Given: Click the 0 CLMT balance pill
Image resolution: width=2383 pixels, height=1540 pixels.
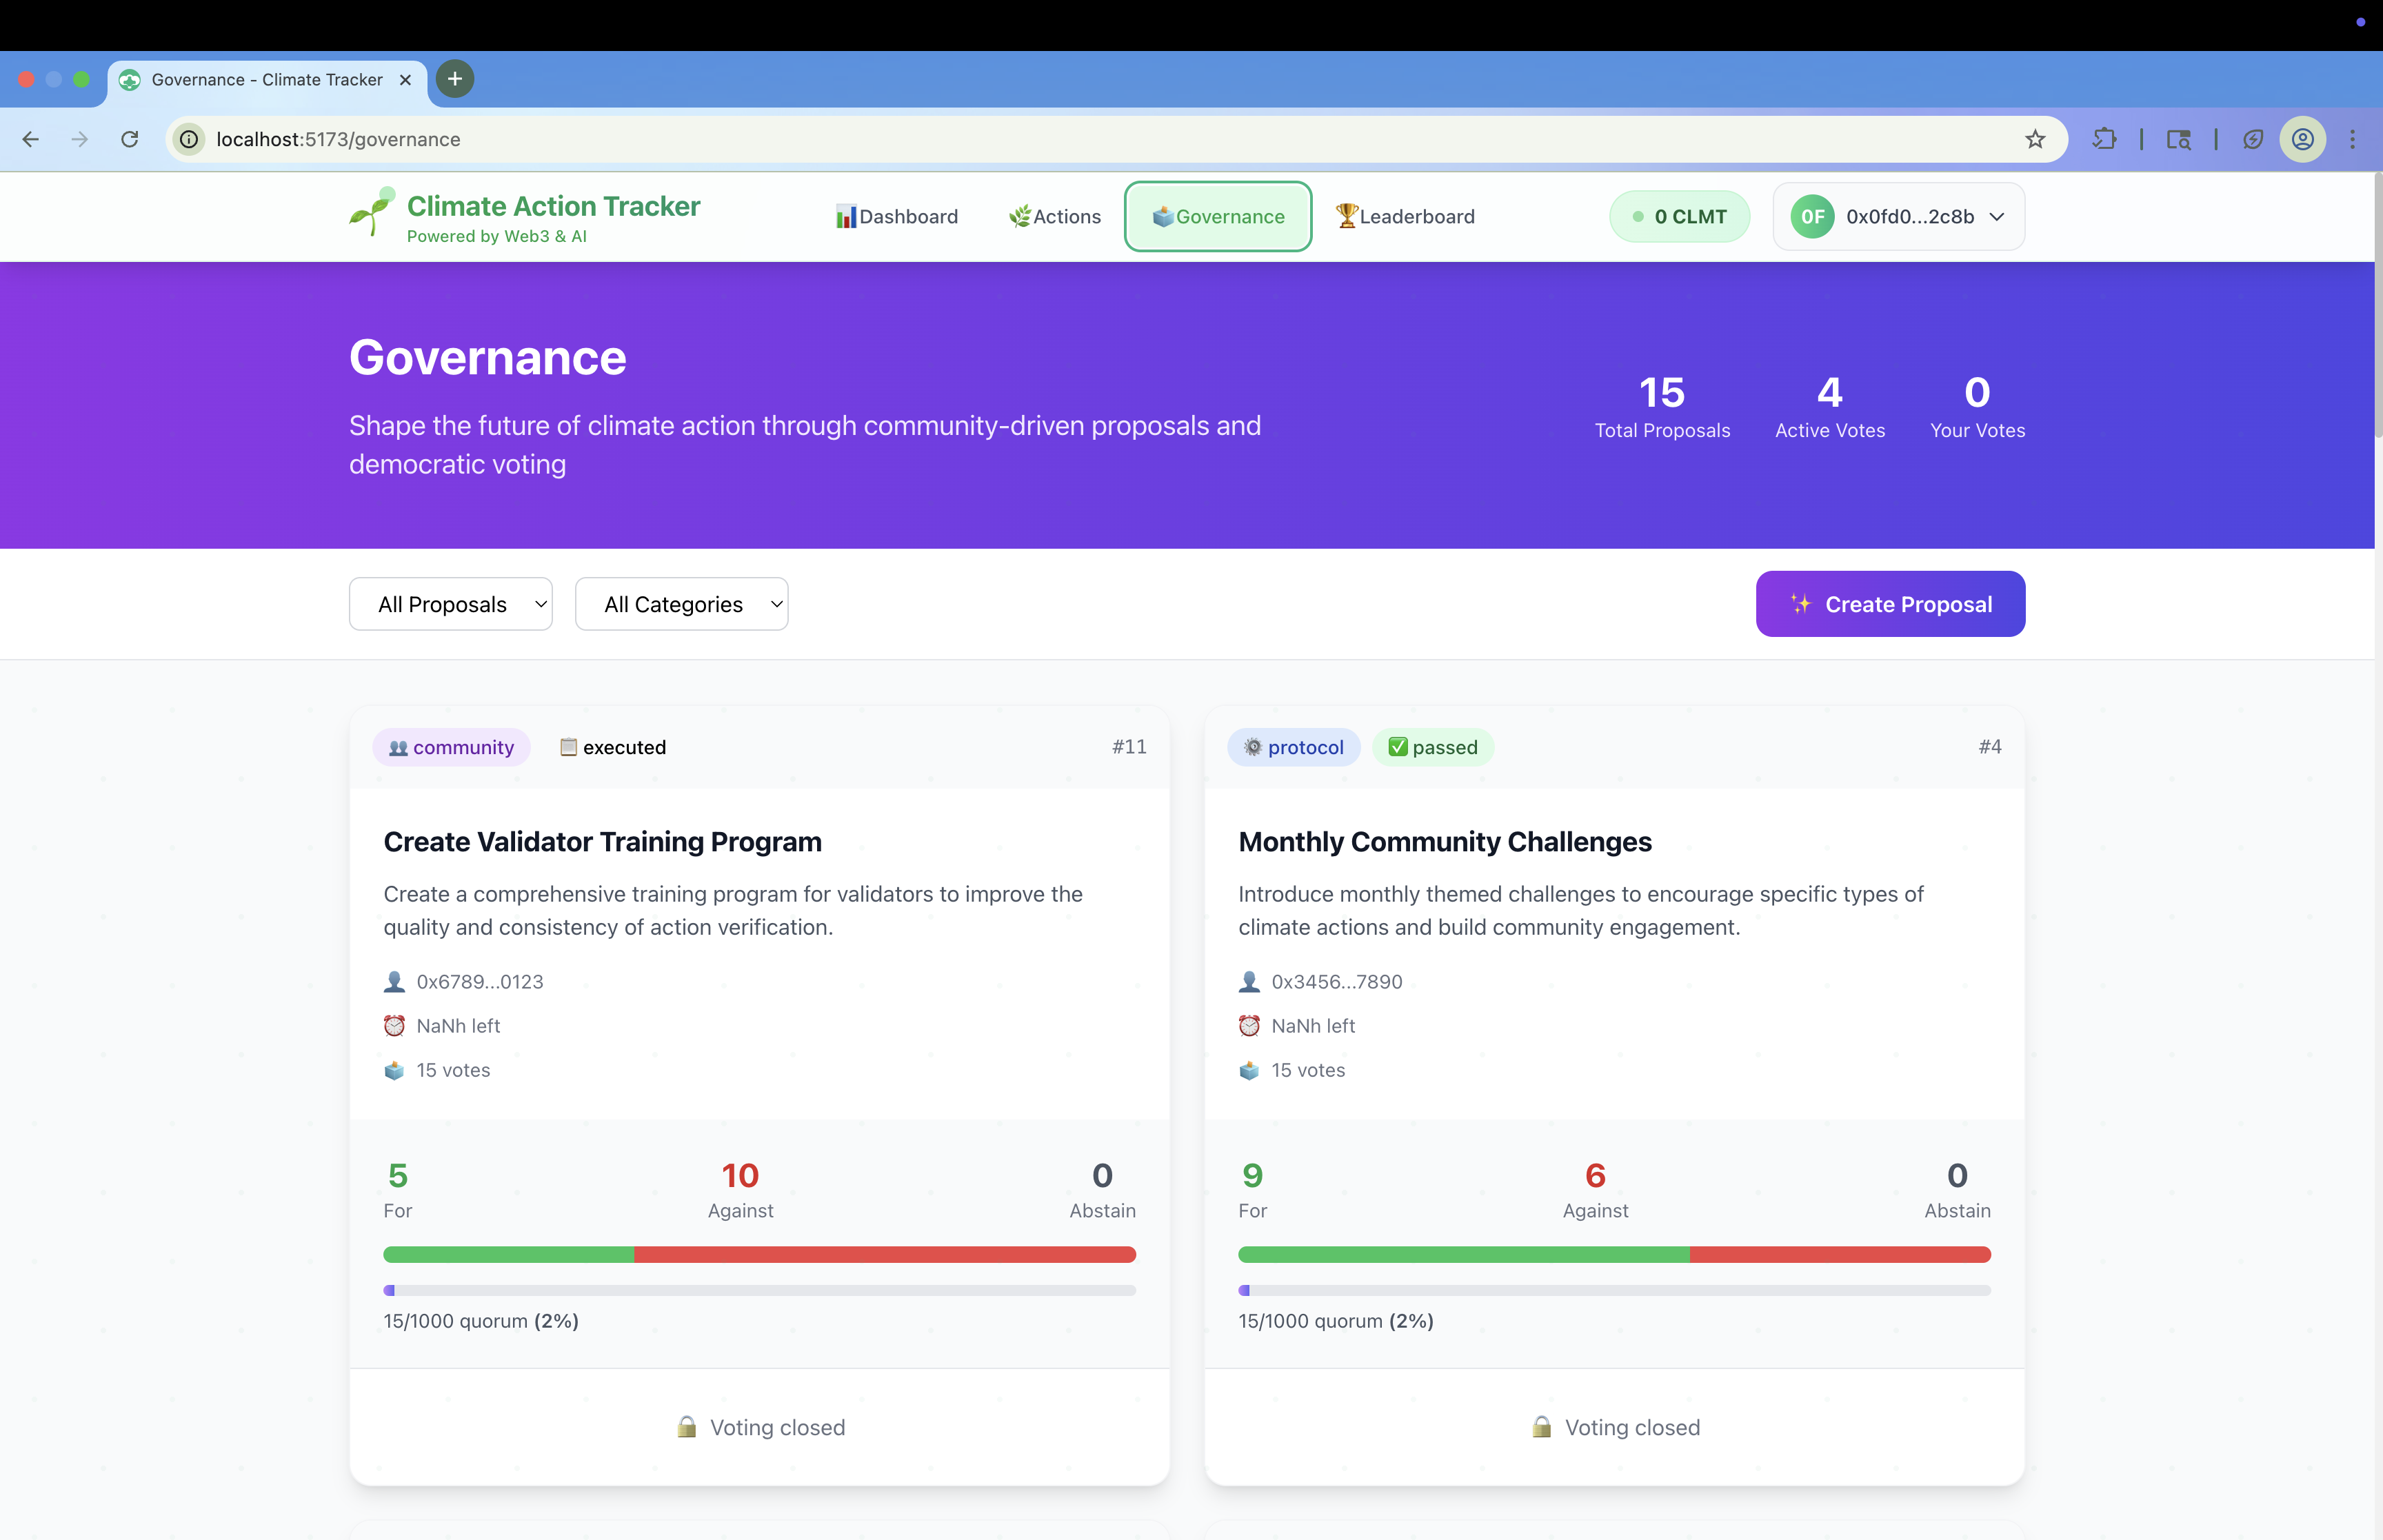Looking at the screenshot, I should coord(1679,217).
